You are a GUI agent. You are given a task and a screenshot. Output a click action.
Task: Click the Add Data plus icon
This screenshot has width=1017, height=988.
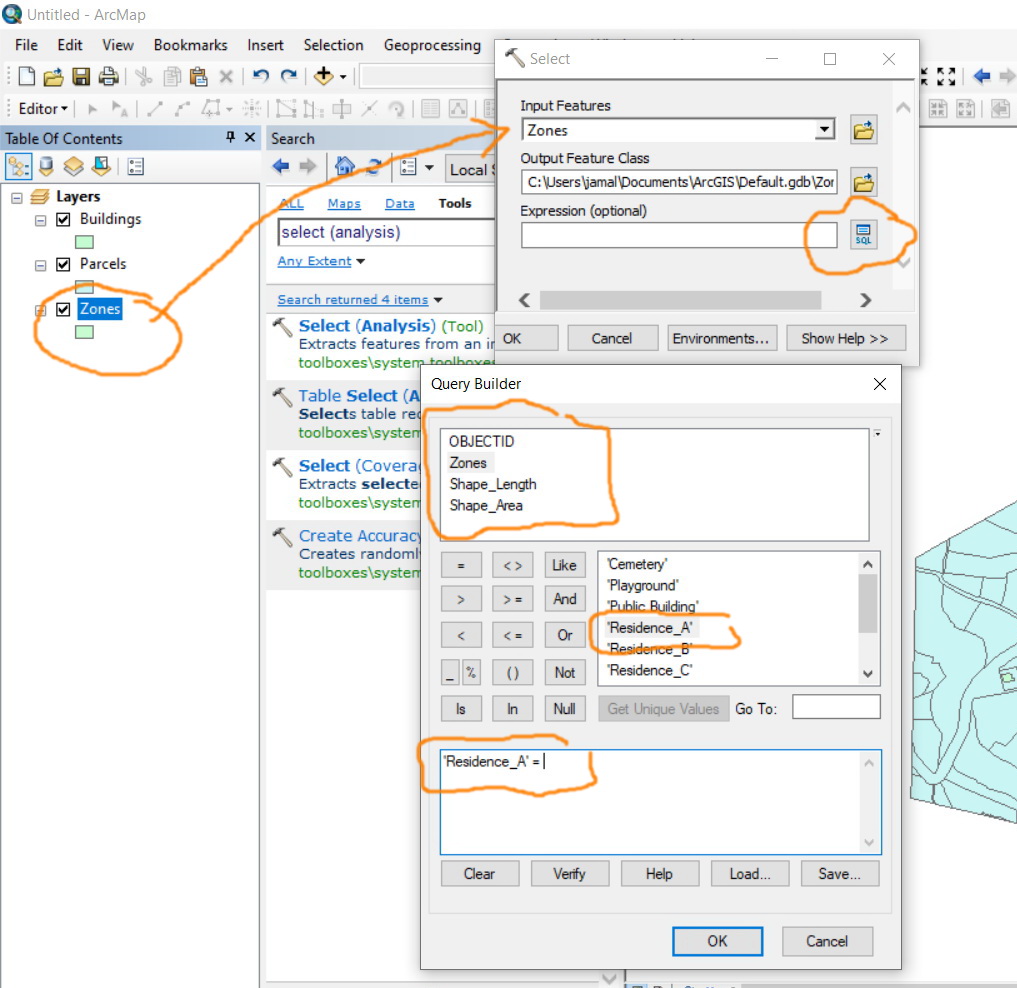[x=323, y=76]
